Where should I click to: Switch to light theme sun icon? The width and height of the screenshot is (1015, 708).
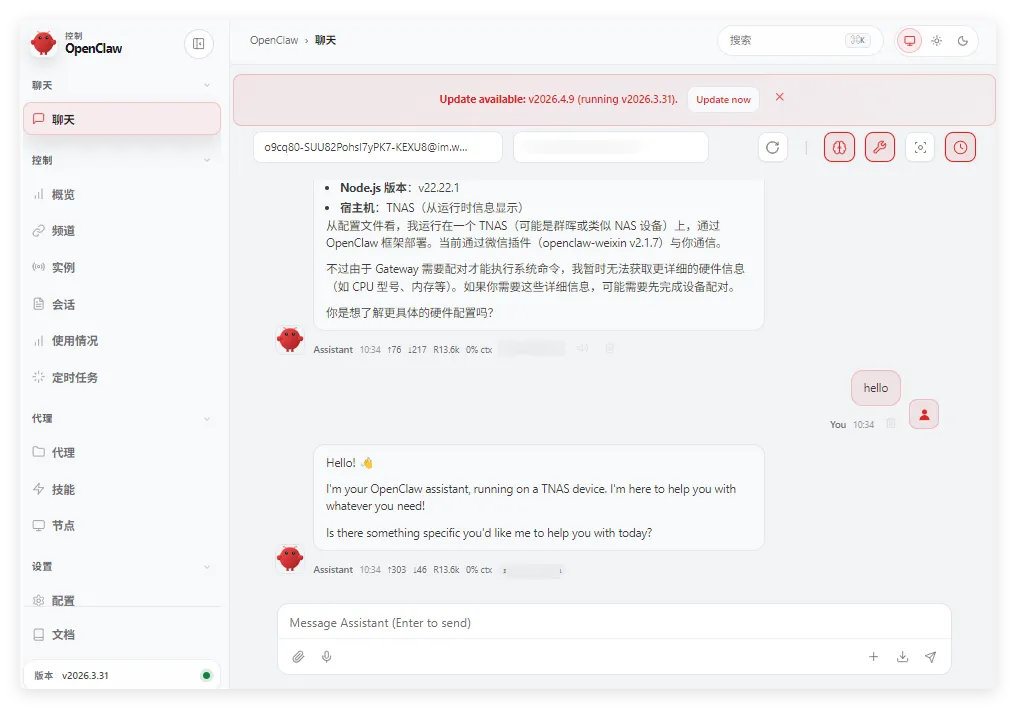(937, 41)
